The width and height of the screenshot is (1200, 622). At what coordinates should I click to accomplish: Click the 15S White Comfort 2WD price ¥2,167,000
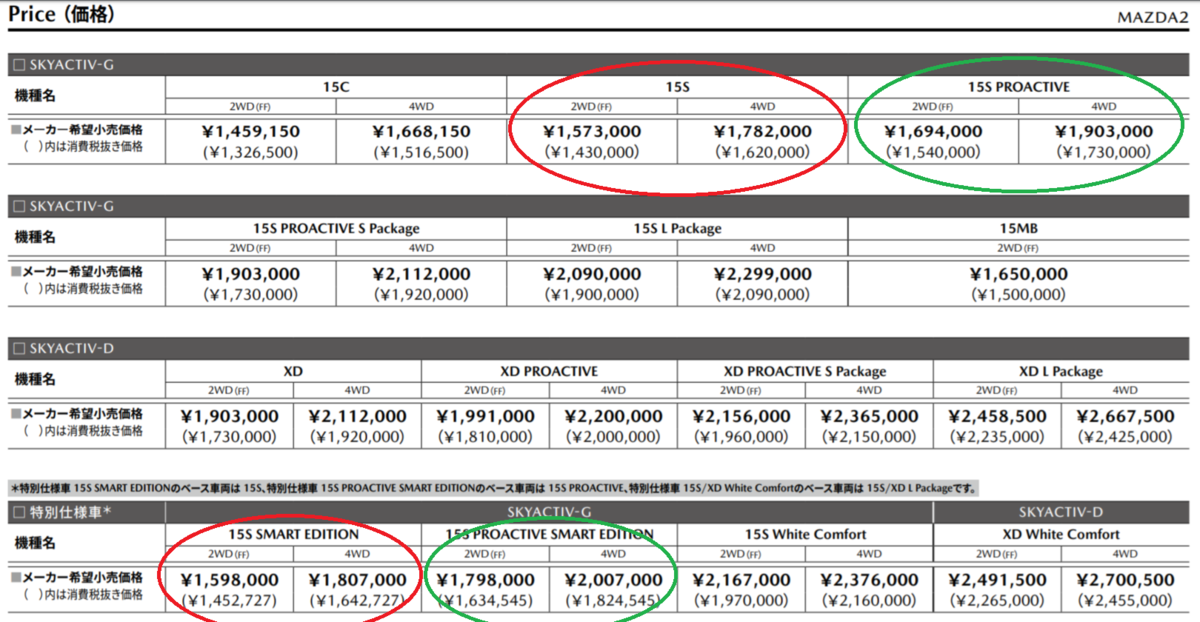pos(741,580)
